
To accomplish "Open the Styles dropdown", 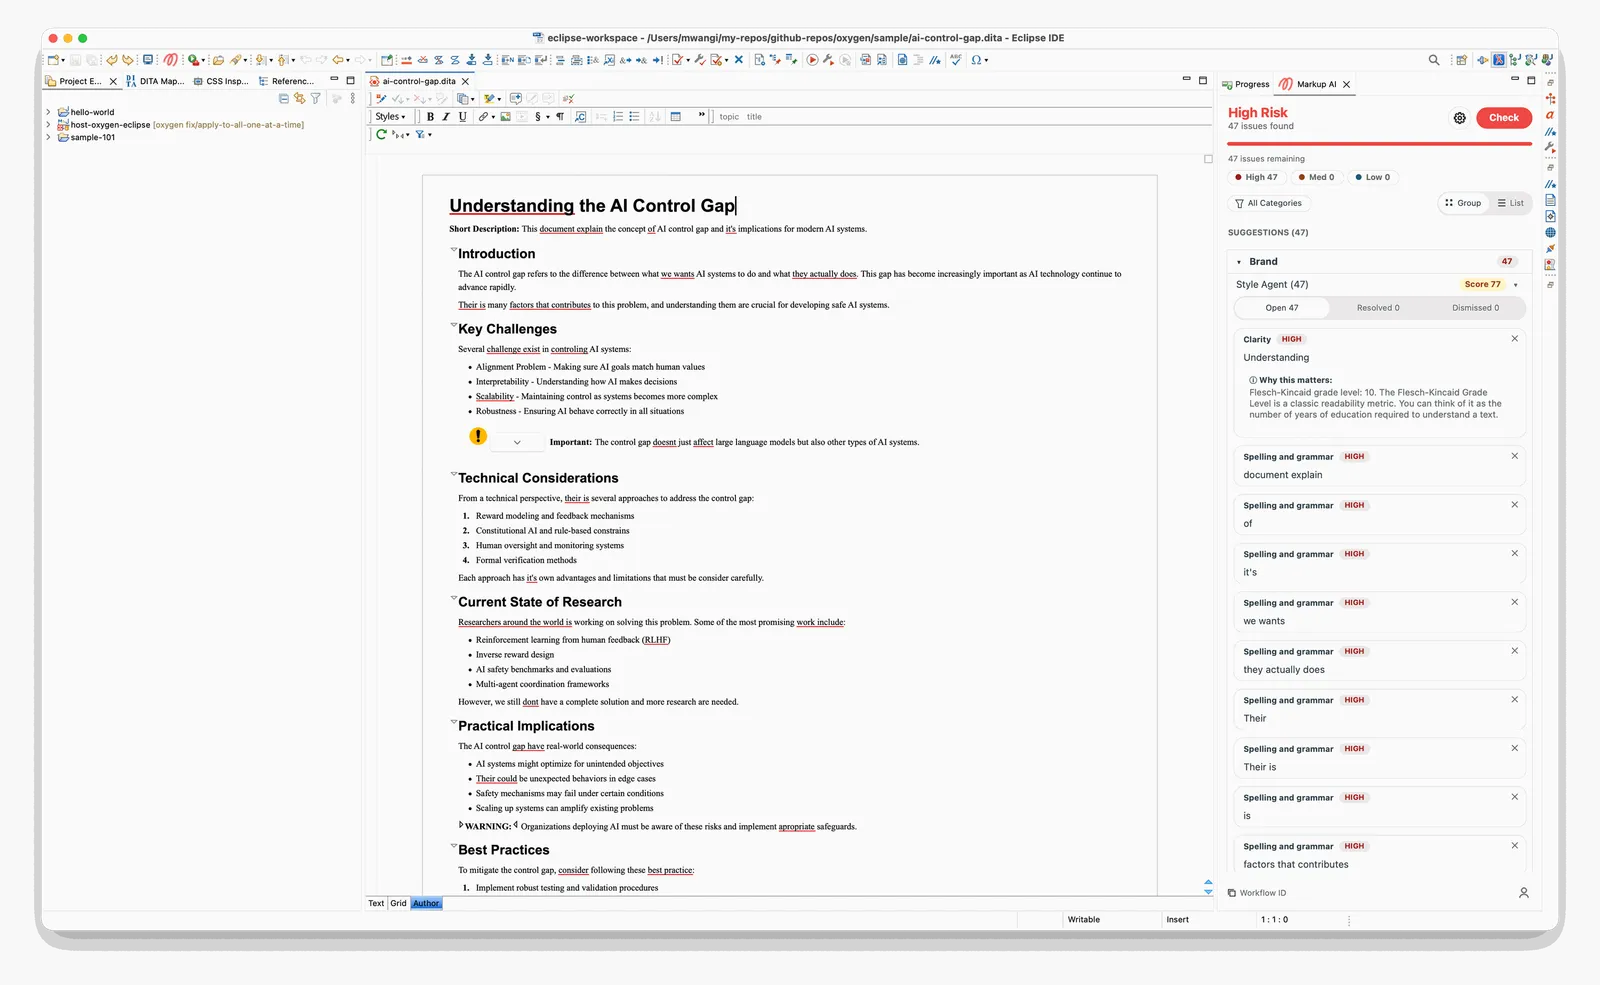I will [390, 117].
